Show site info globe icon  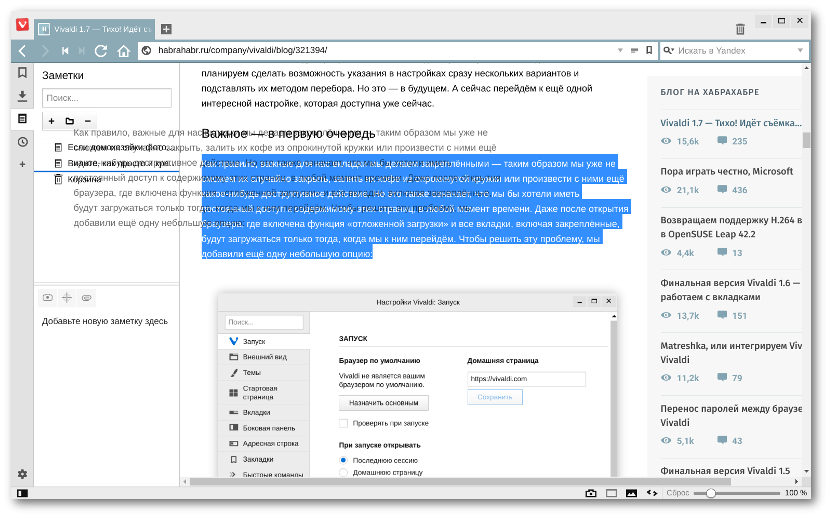click(147, 50)
